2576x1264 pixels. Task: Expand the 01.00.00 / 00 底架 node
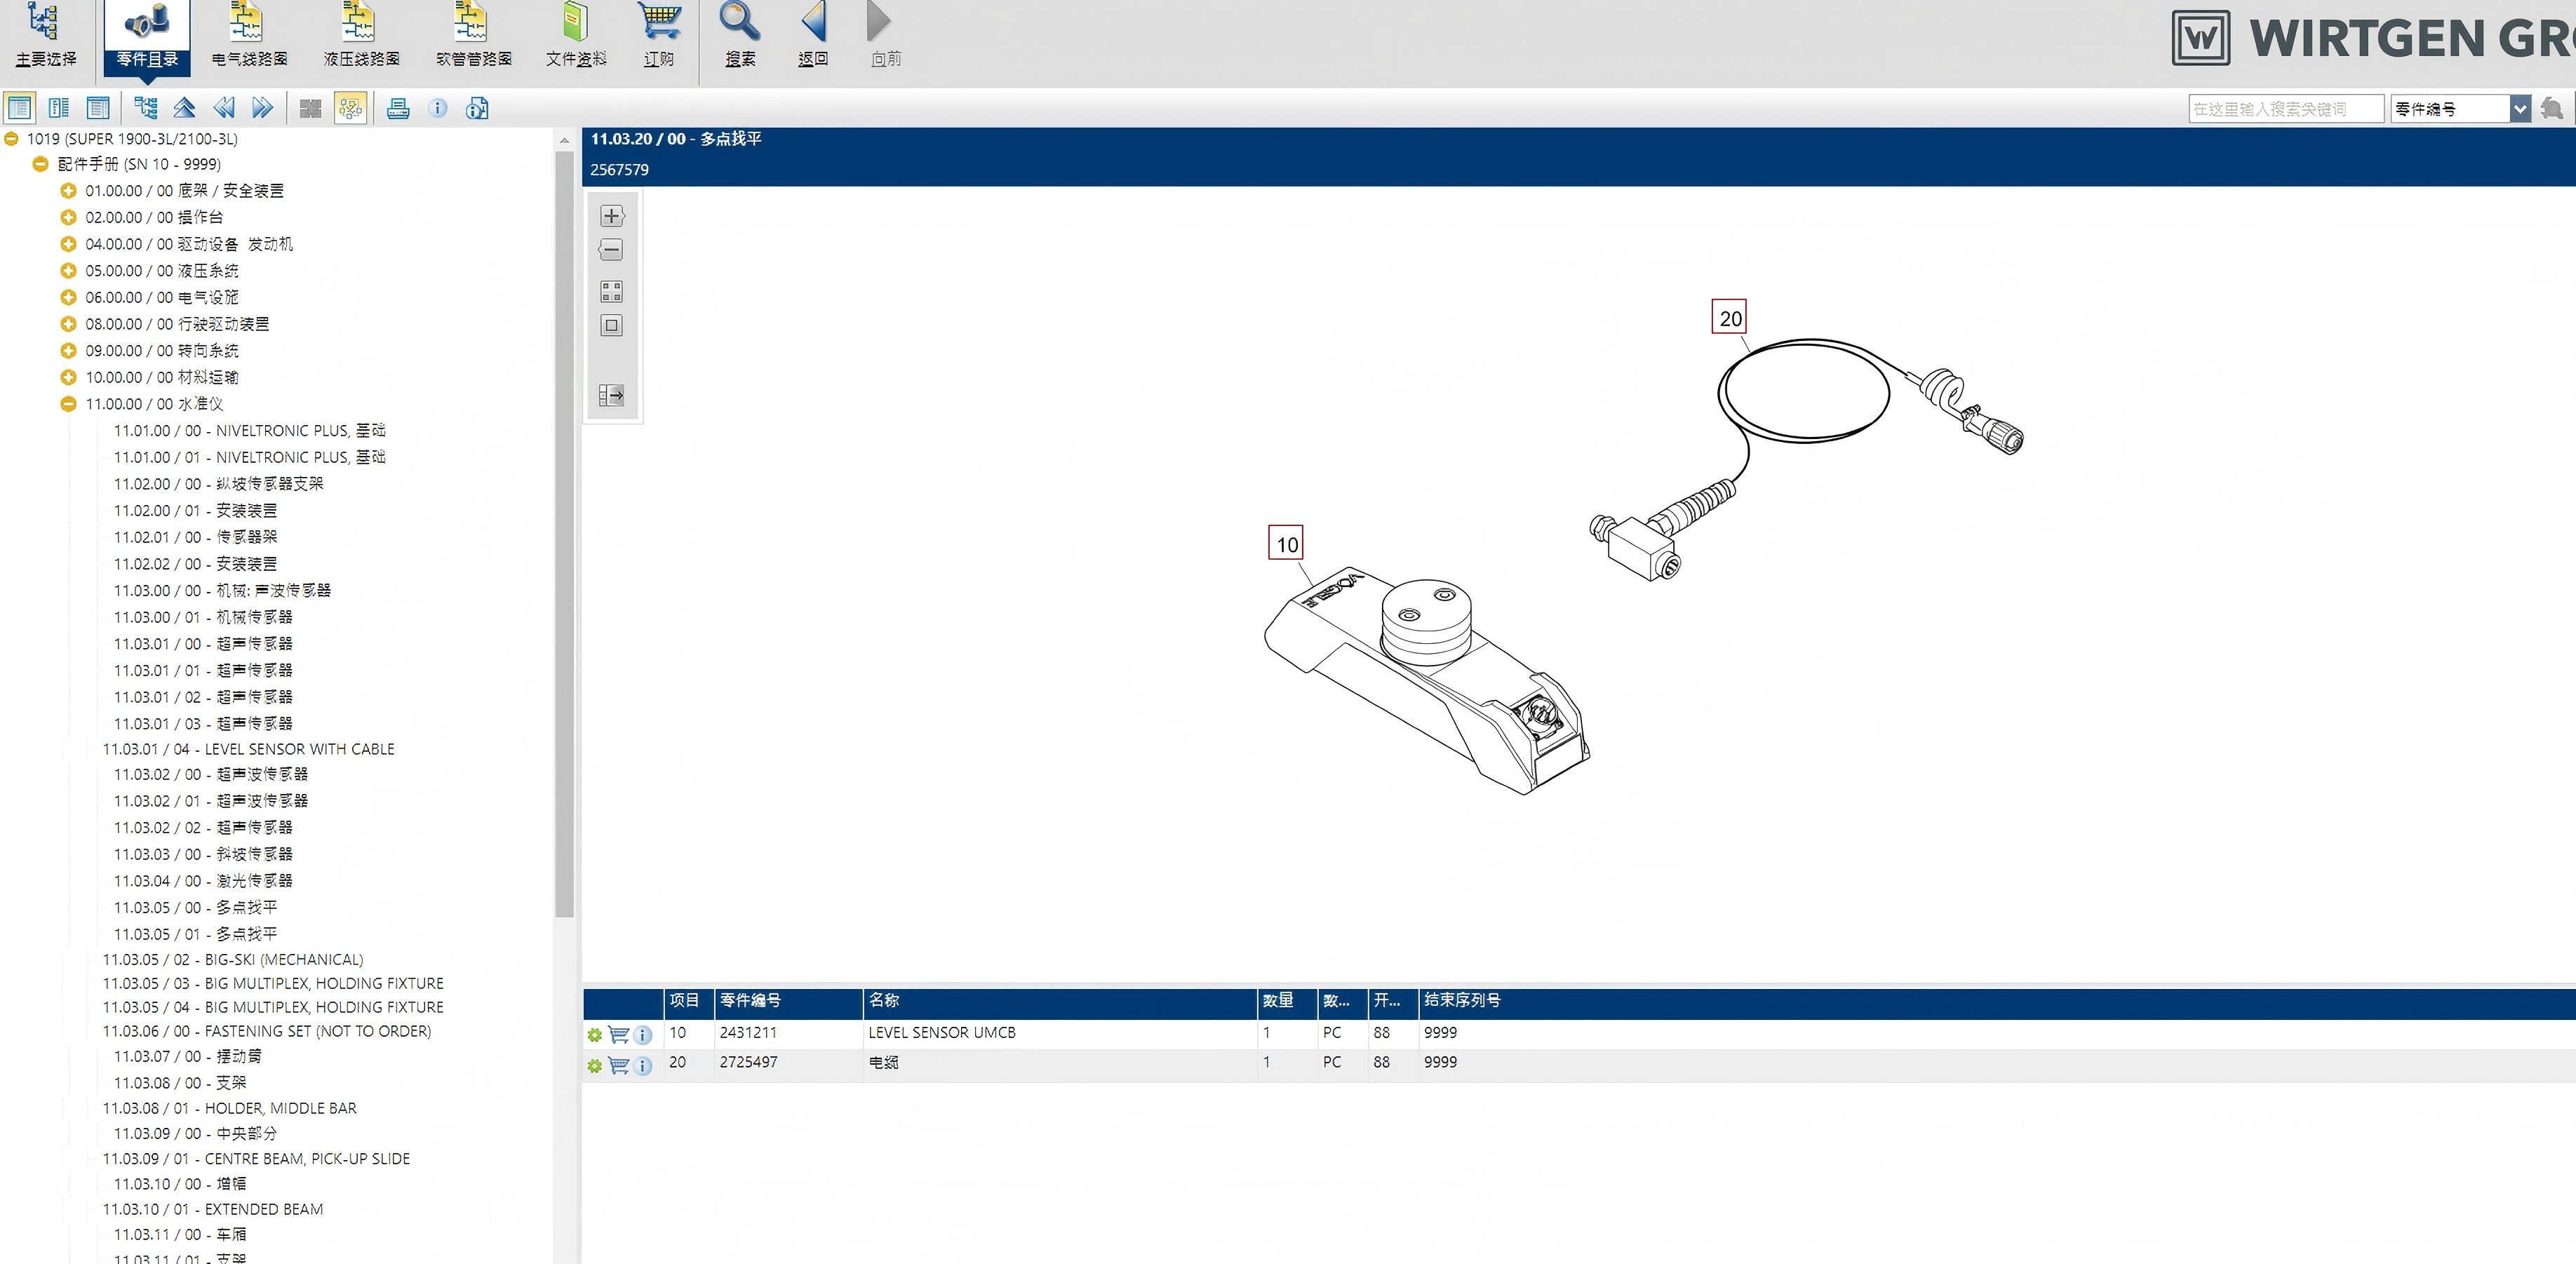click(x=69, y=191)
